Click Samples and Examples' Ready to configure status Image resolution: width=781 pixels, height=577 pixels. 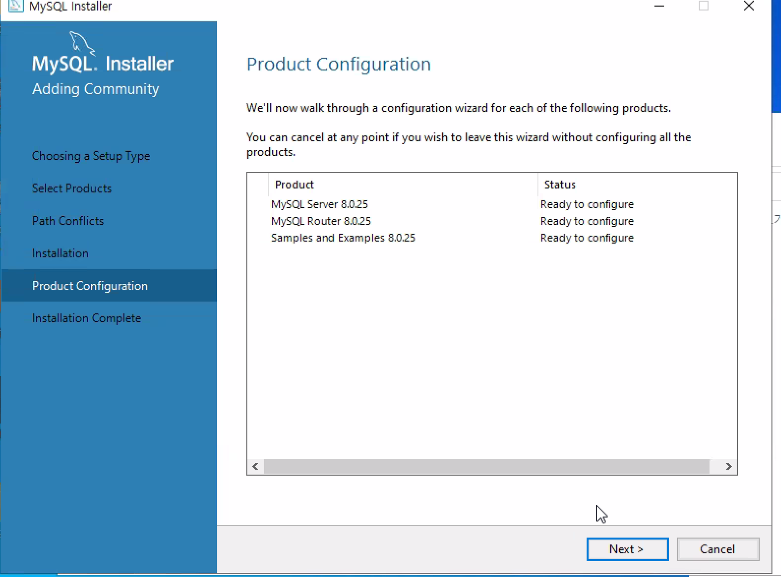coord(587,238)
